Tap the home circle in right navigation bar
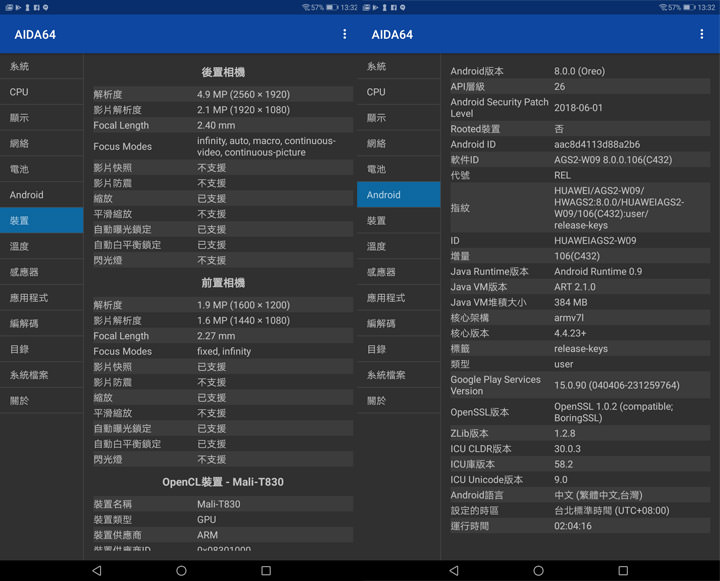720x581 pixels. tap(538, 570)
